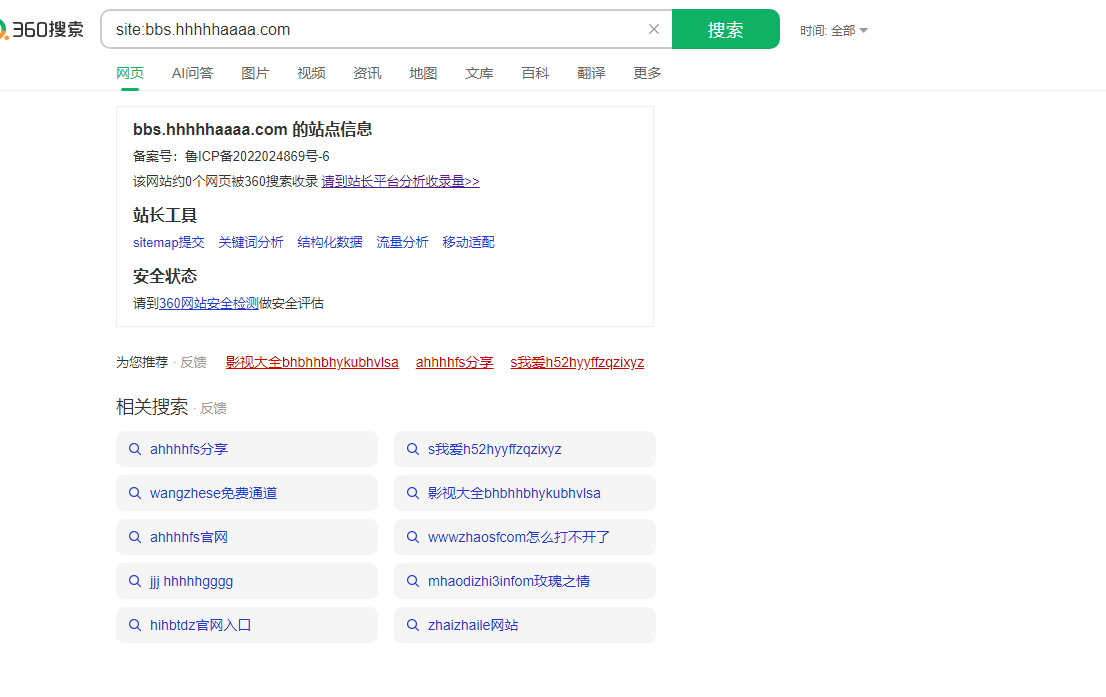
Task: Select related search mhaodizhi3infom玫瑰之情
Action: click(525, 581)
